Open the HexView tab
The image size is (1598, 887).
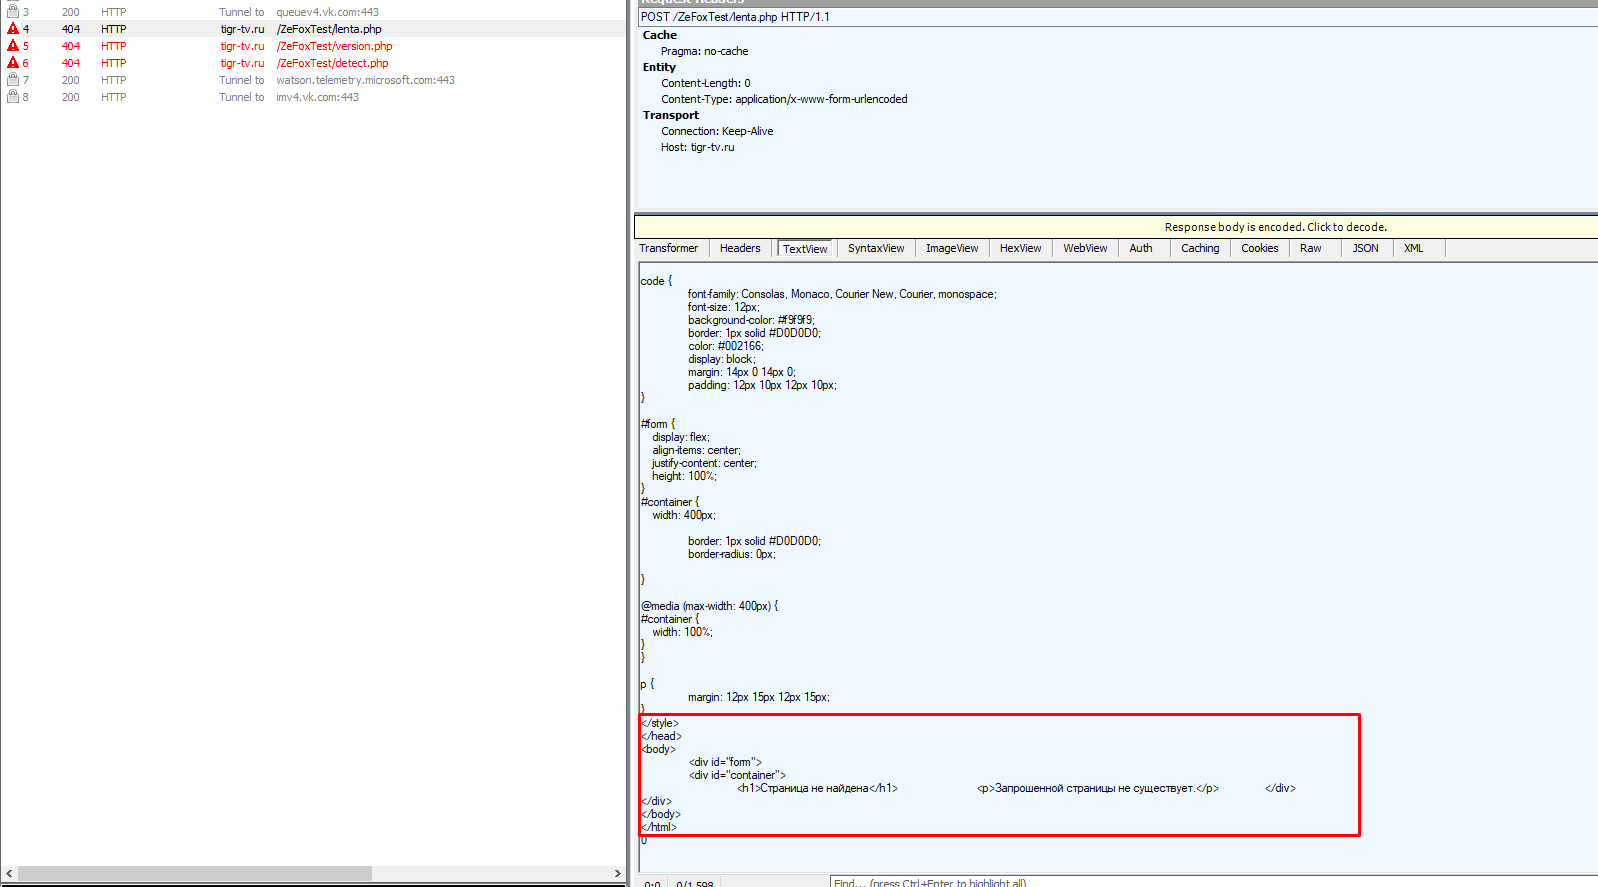pyautogui.click(x=1020, y=248)
